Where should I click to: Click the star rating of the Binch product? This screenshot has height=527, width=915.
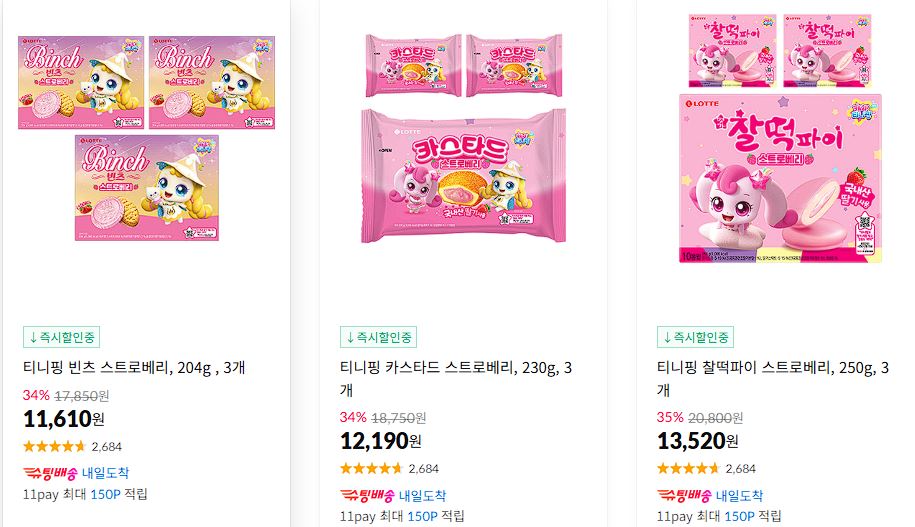click(x=54, y=446)
